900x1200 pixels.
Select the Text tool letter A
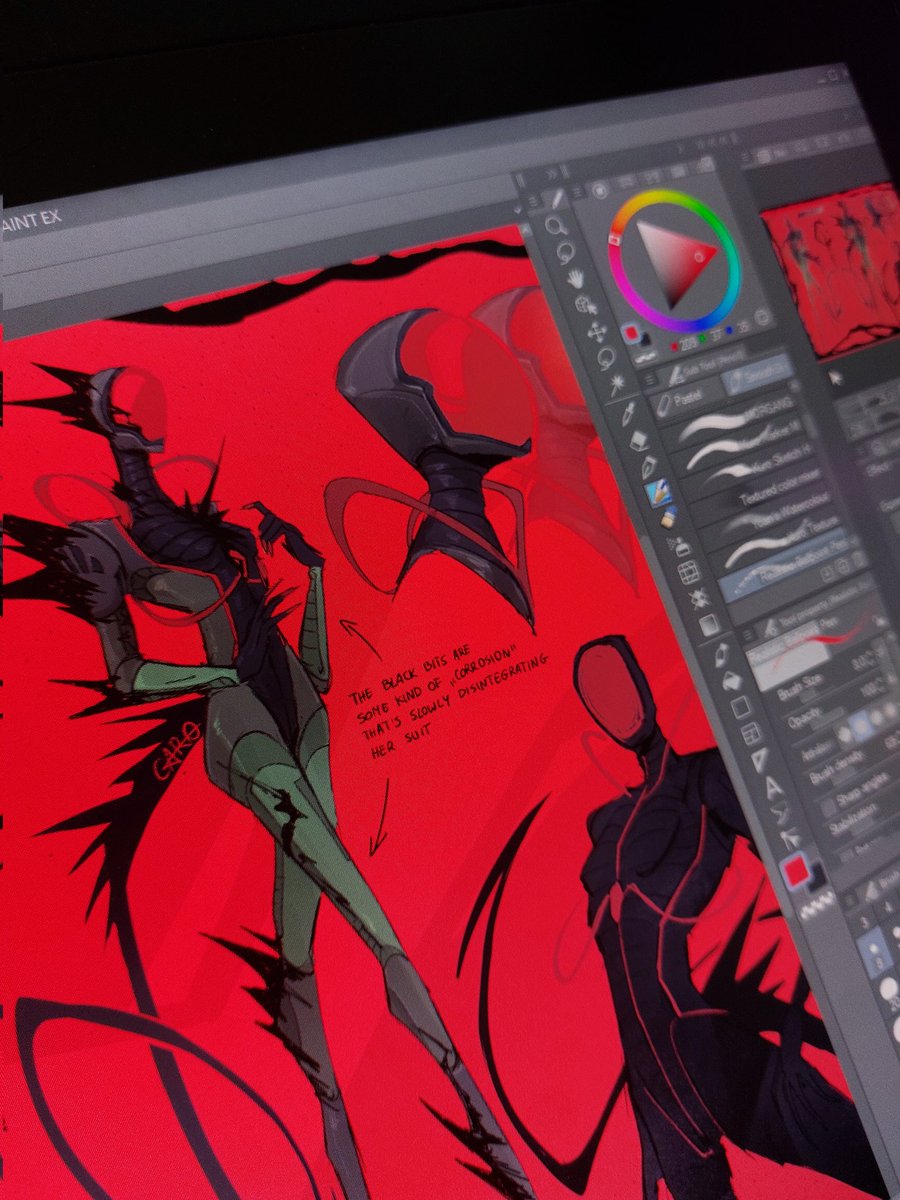[x=774, y=787]
